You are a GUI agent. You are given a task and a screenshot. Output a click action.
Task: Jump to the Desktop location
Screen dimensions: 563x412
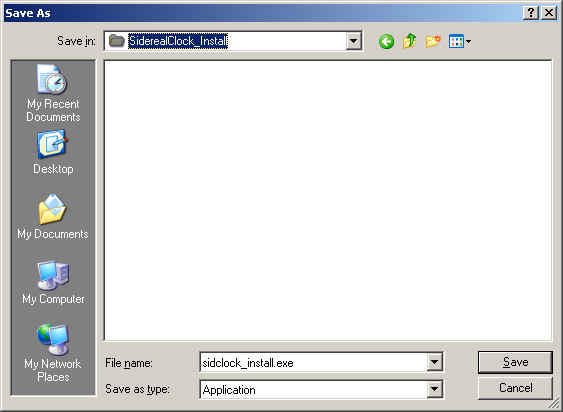coord(53,153)
